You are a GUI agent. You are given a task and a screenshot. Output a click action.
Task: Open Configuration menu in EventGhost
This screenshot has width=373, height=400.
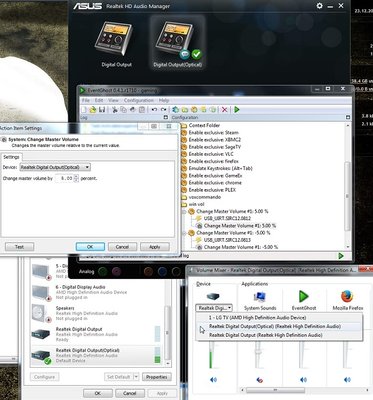point(139,100)
